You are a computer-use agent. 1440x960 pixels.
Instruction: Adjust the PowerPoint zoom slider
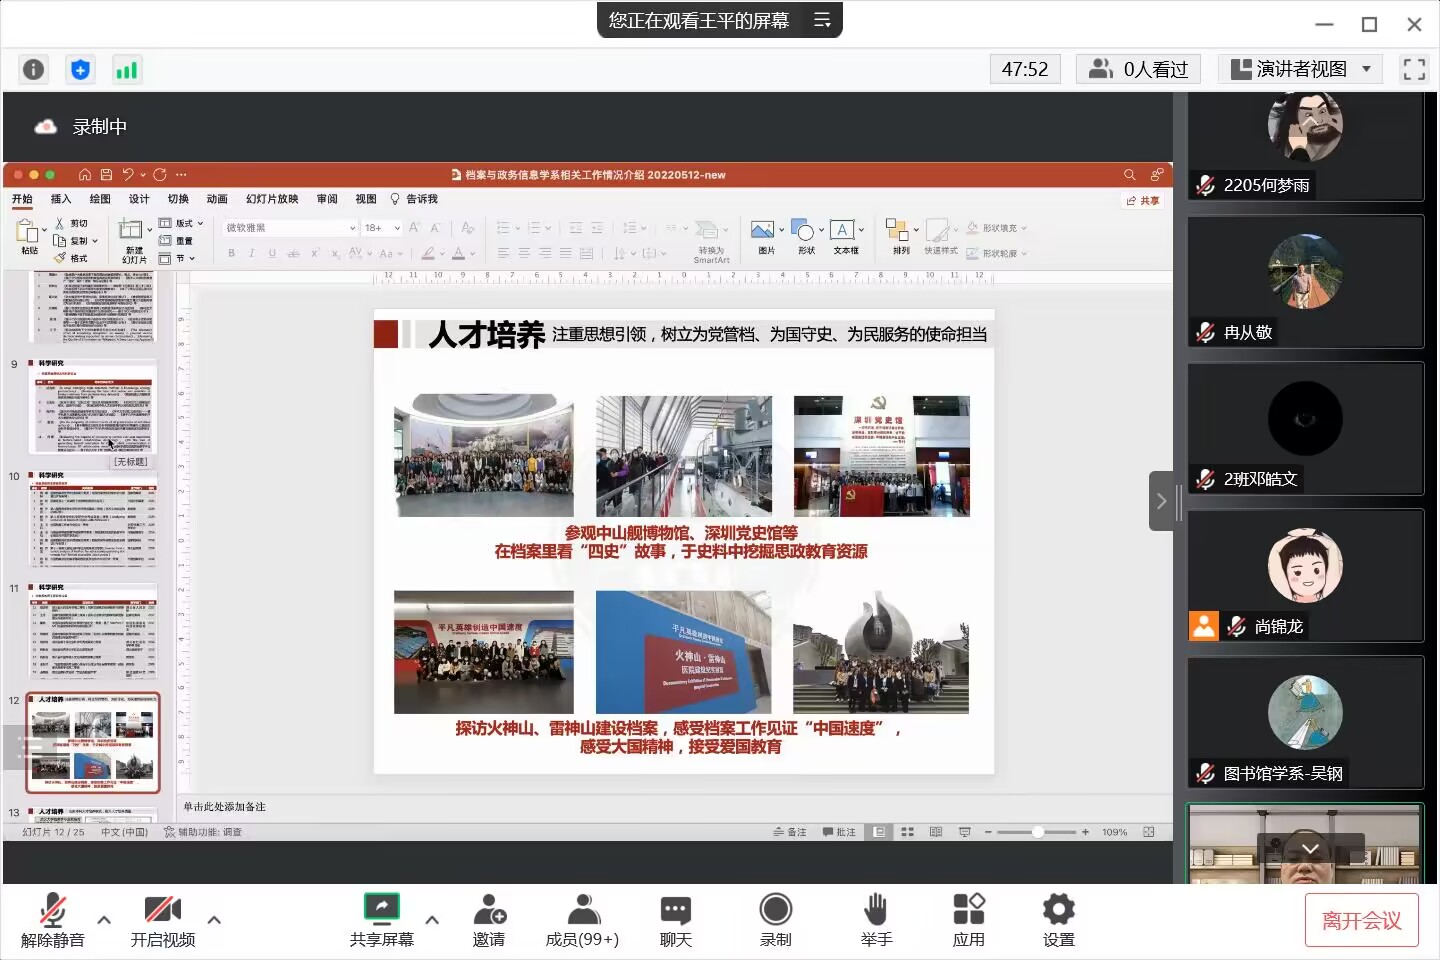coord(1038,832)
